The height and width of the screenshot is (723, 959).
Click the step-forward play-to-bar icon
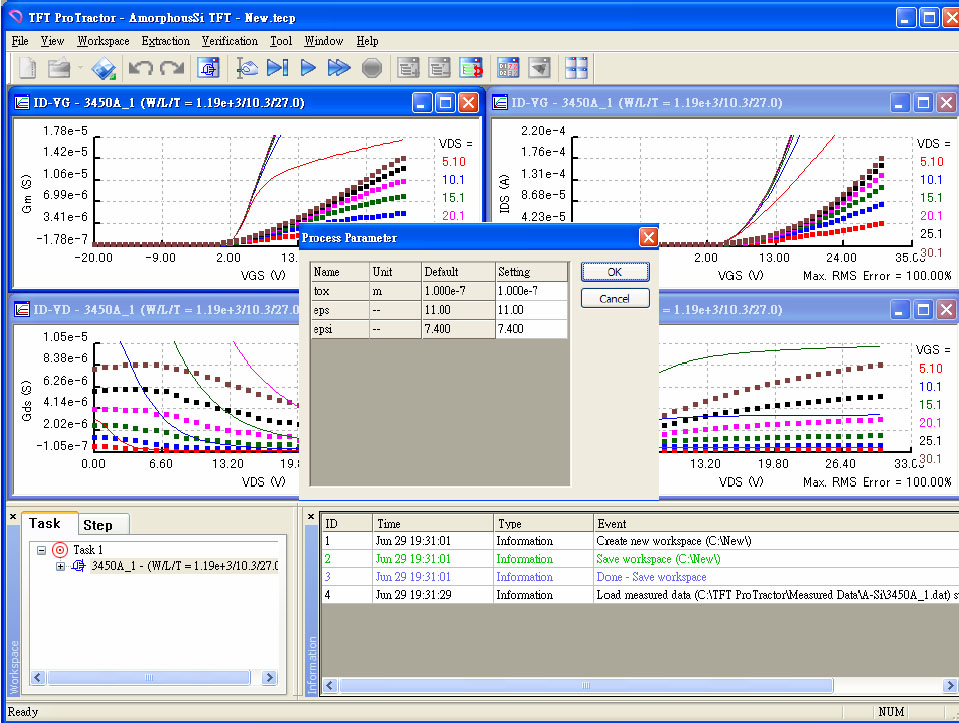(278, 68)
